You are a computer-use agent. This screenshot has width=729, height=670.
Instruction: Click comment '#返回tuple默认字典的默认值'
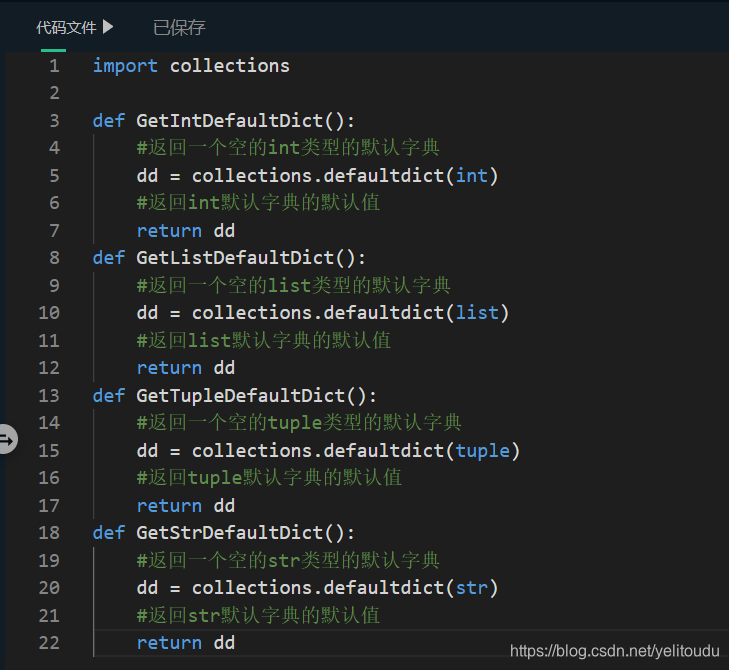[x=269, y=478]
